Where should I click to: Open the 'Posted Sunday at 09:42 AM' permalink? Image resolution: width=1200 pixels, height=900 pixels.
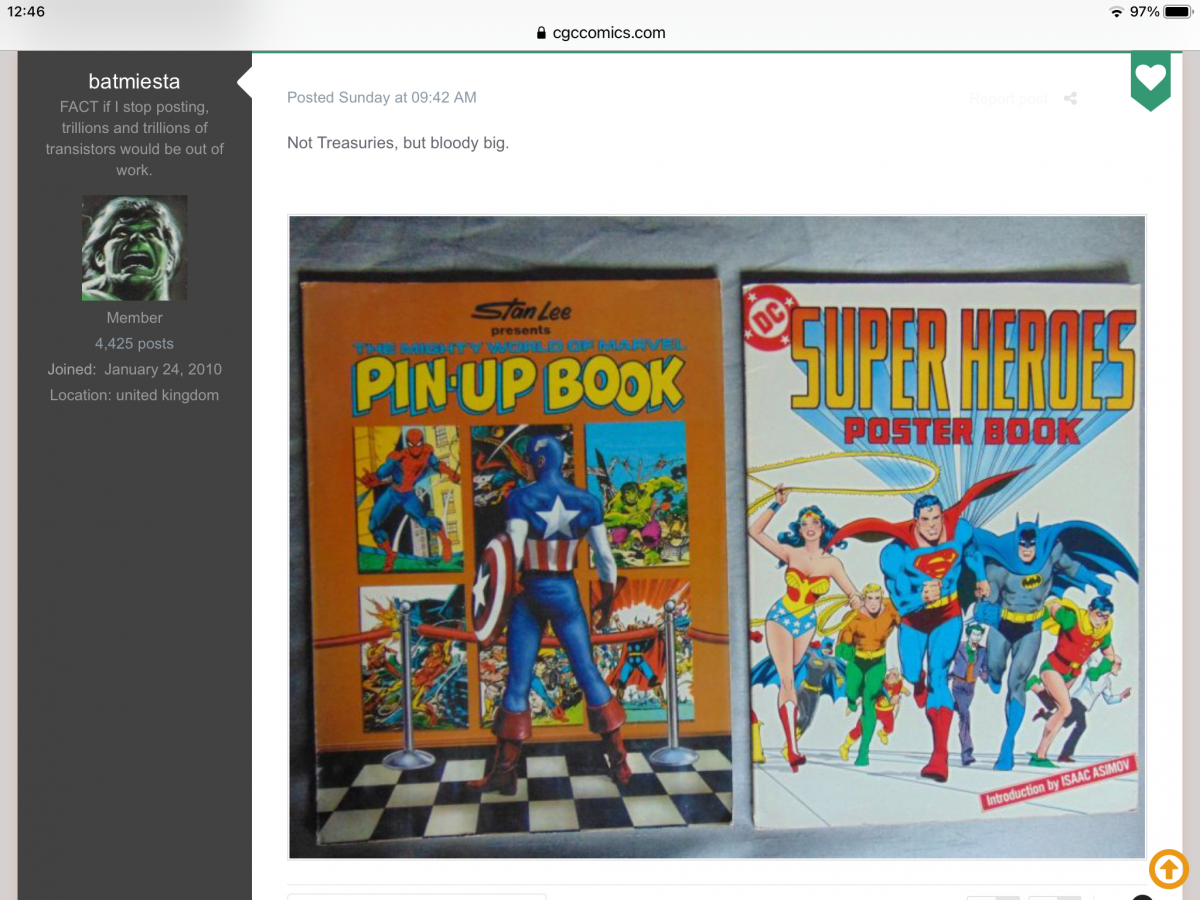pos(381,97)
